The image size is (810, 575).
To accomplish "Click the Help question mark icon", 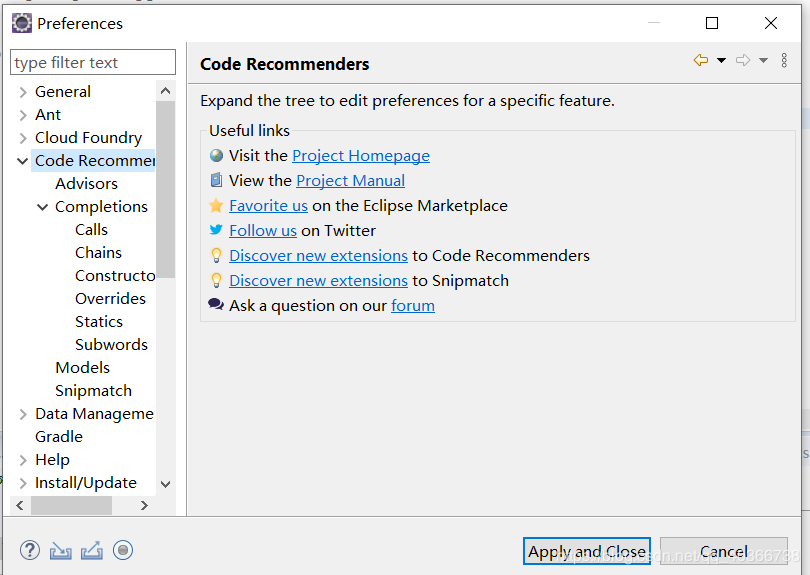I will (30, 550).
